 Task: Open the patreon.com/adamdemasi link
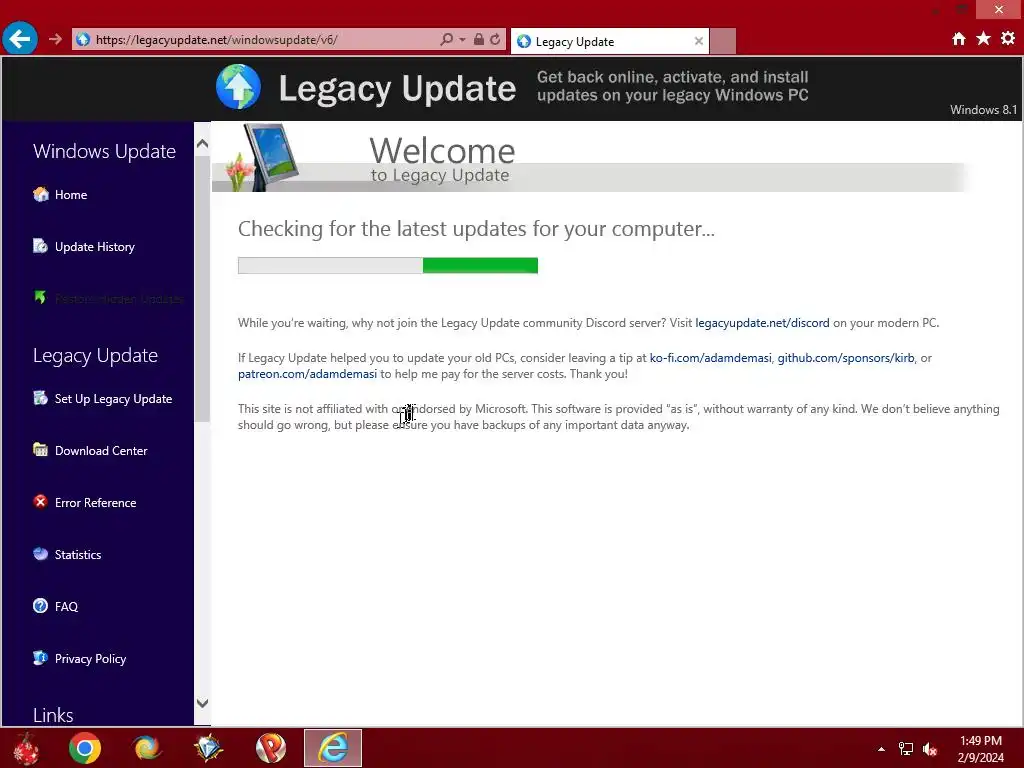click(308, 374)
